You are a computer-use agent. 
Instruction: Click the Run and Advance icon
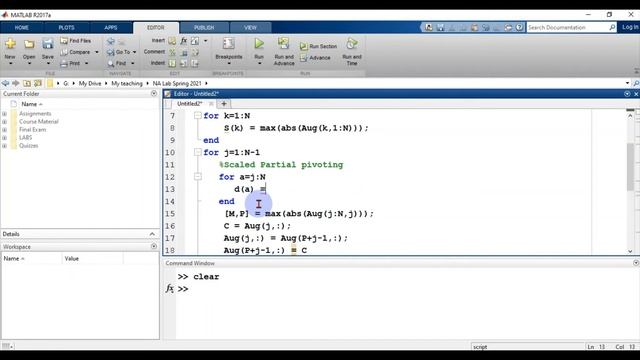coord(284,43)
